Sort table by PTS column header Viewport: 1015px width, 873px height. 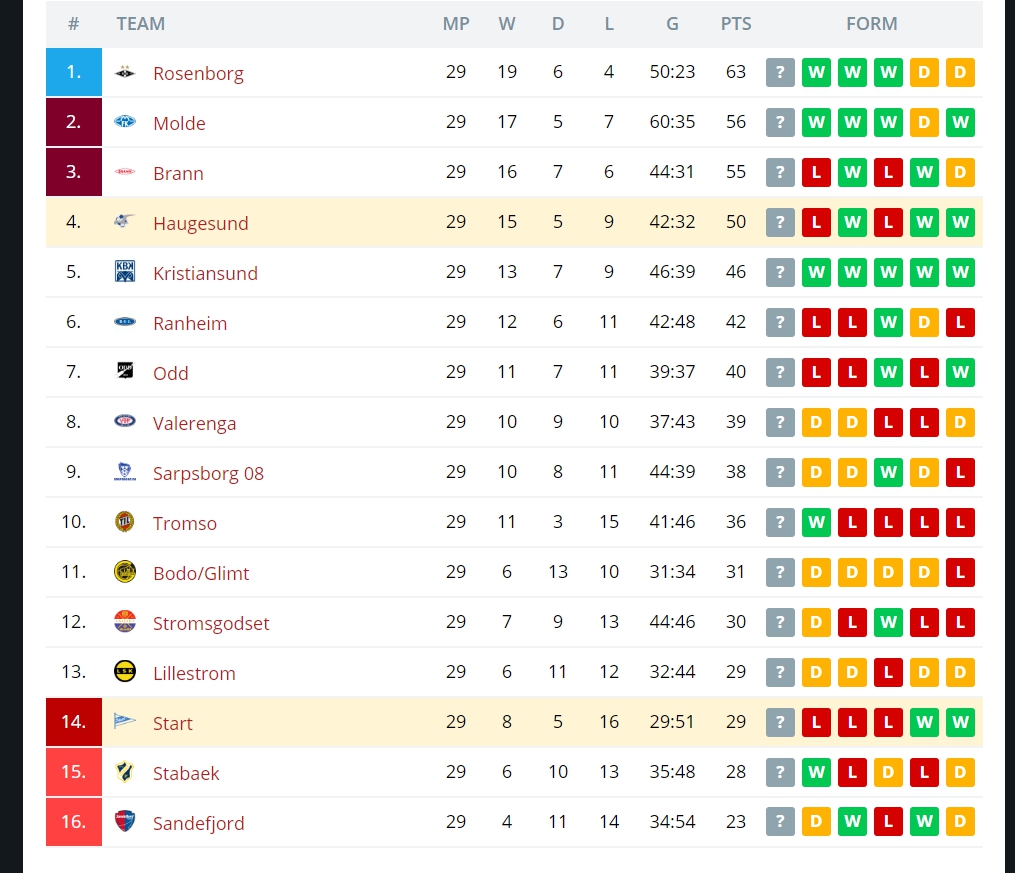736,24
